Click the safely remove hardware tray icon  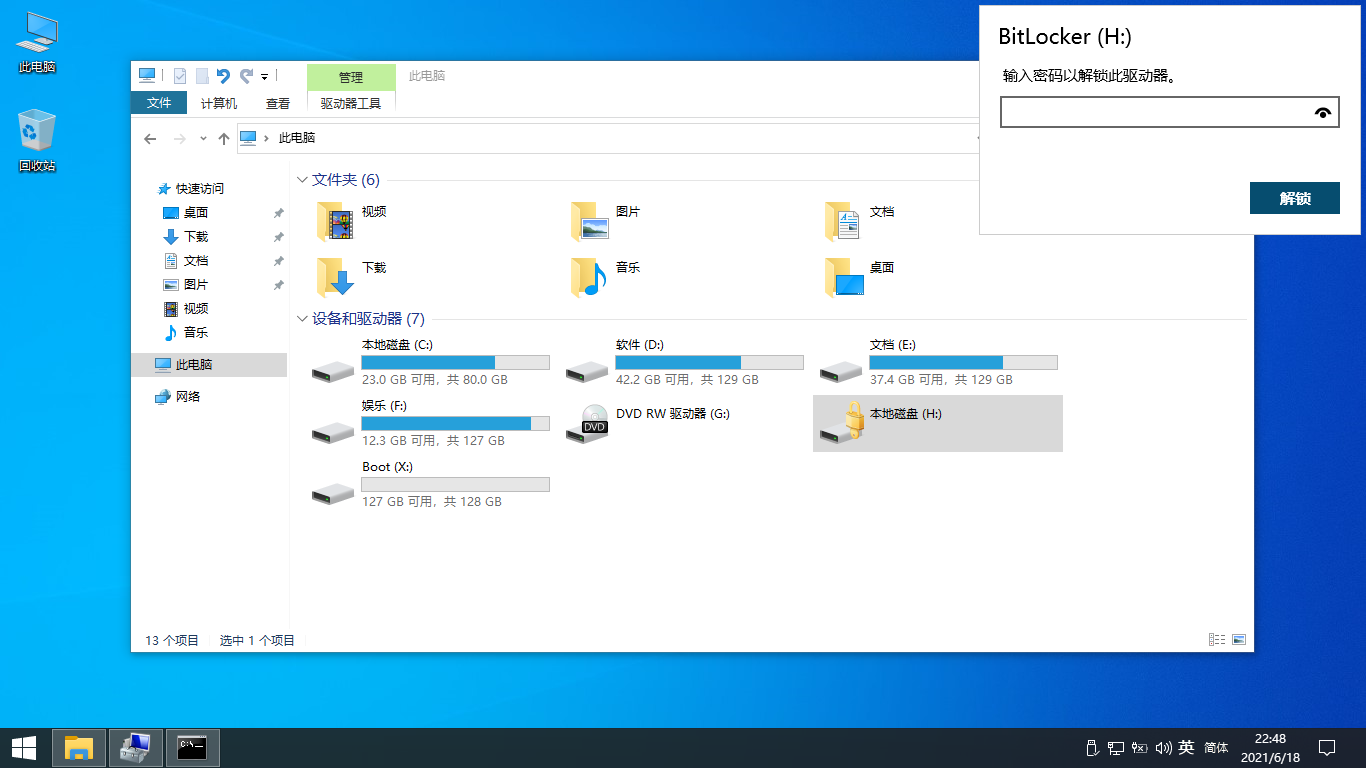click(x=1092, y=747)
